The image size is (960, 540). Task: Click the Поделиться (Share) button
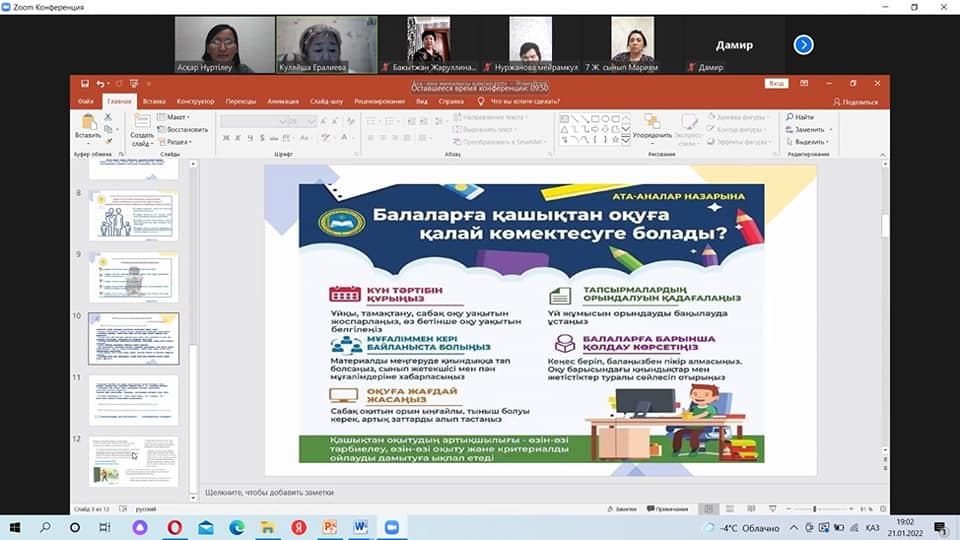(855, 101)
